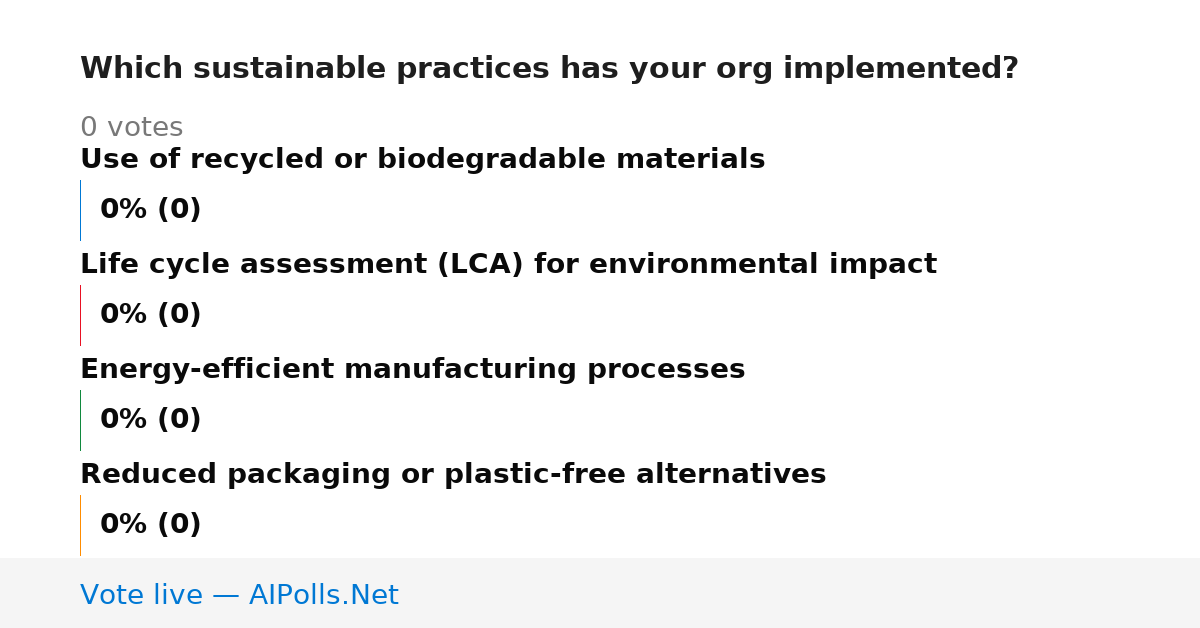Click the 0% (0) result under LCA option

pos(150,315)
